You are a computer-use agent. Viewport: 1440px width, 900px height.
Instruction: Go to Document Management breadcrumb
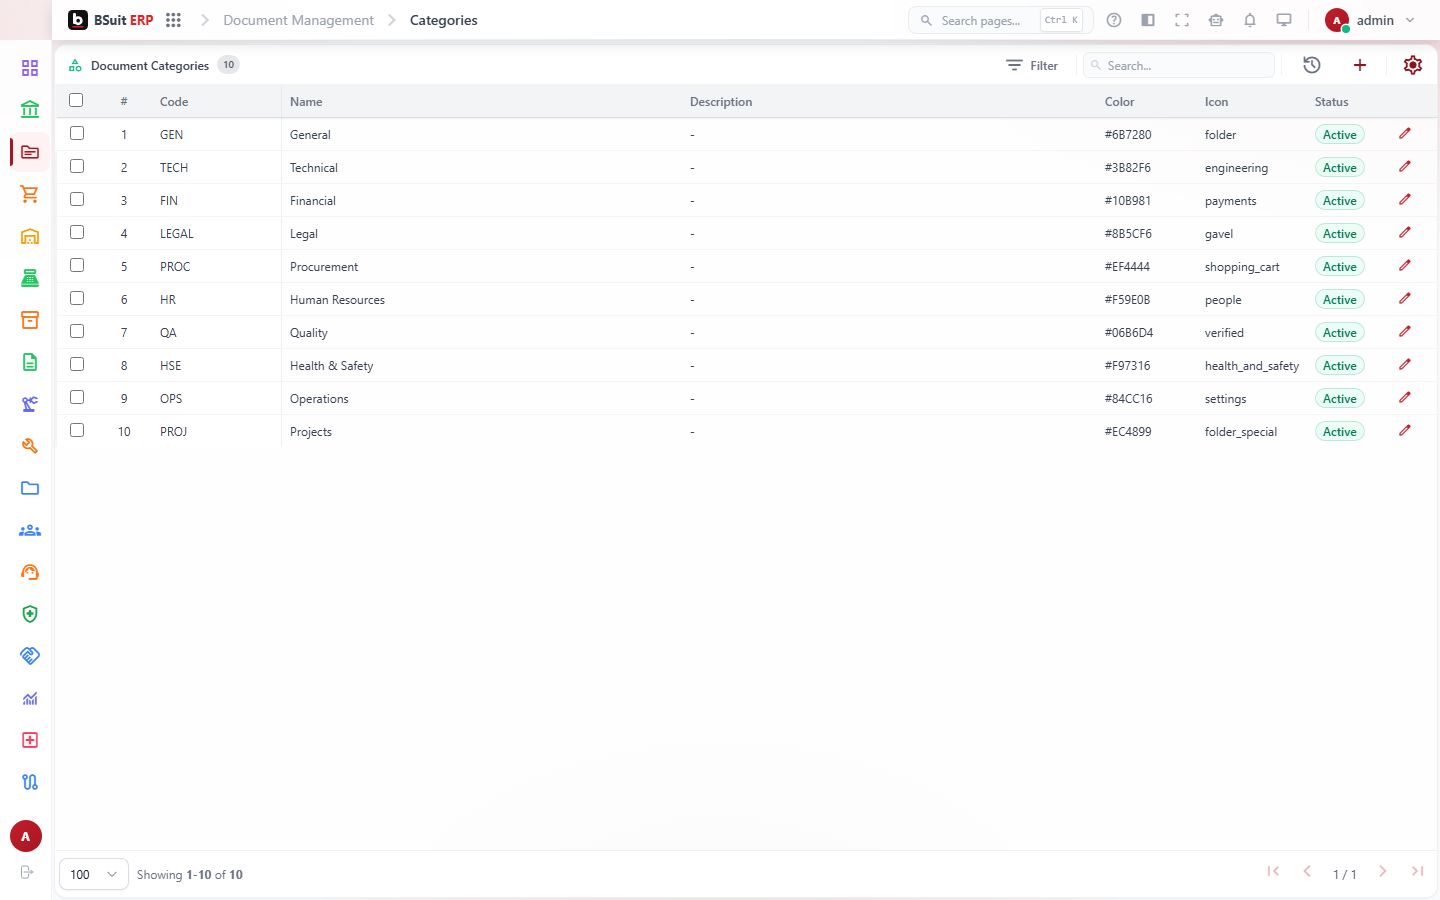coord(298,20)
